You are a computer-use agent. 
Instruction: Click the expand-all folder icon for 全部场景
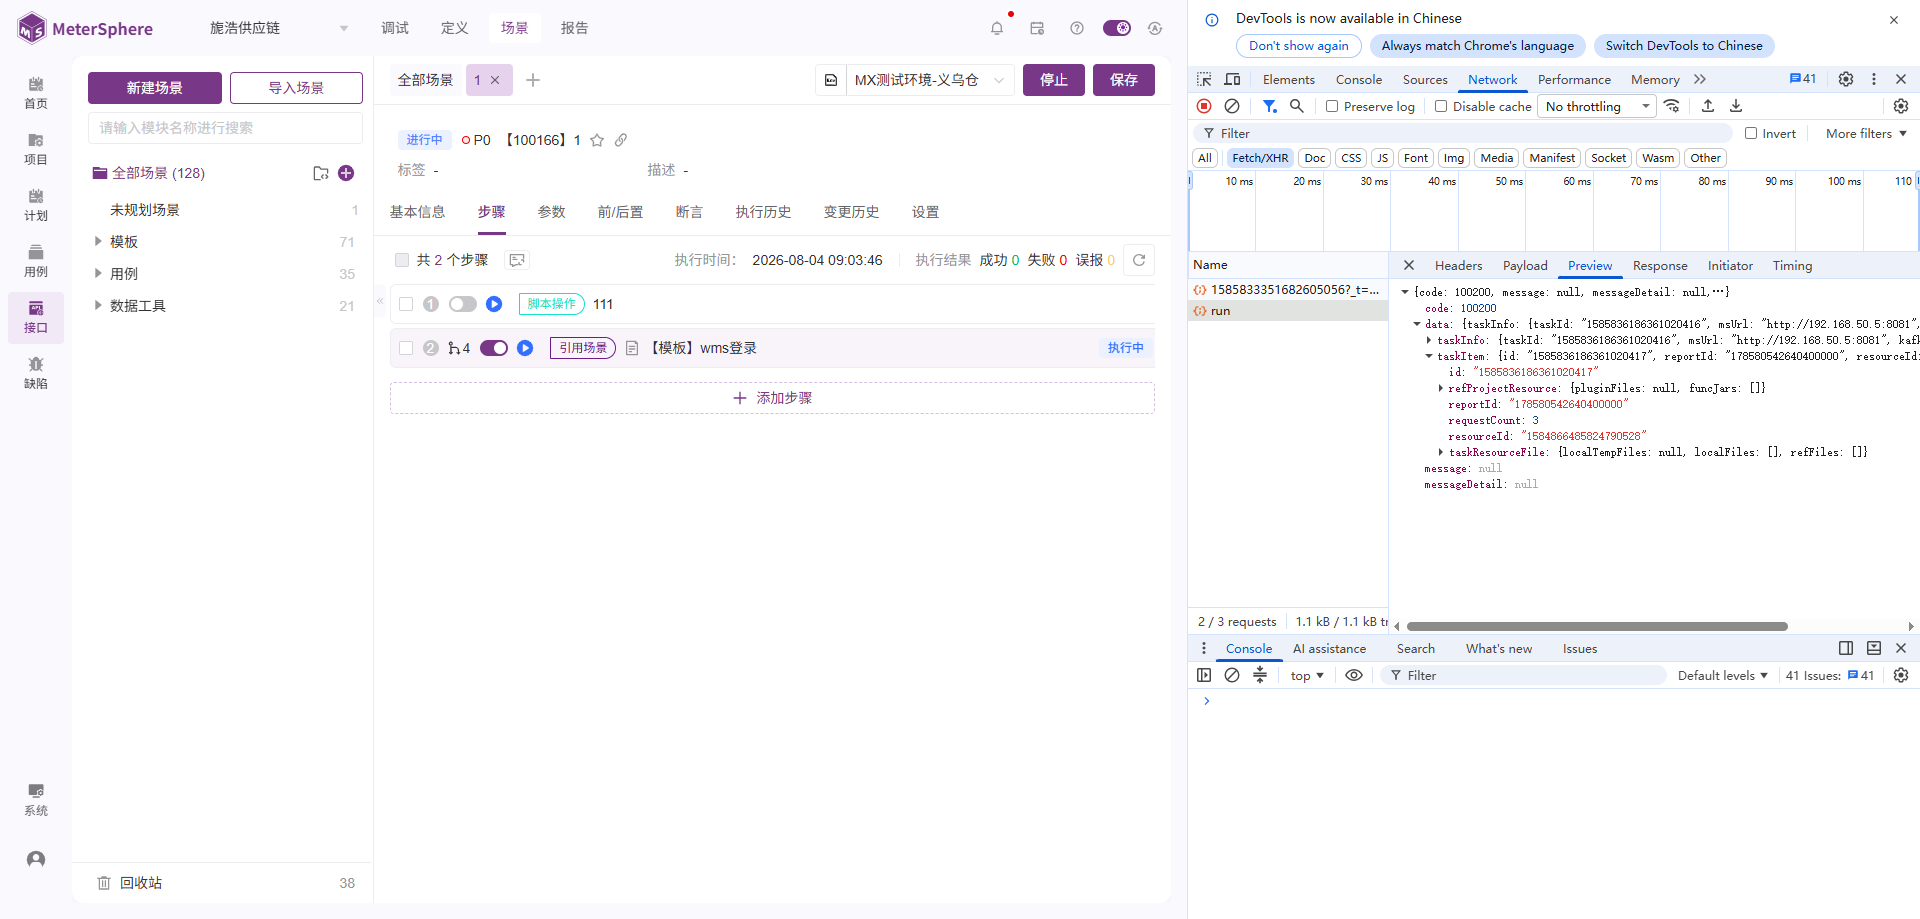pyautogui.click(x=321, y=173)
